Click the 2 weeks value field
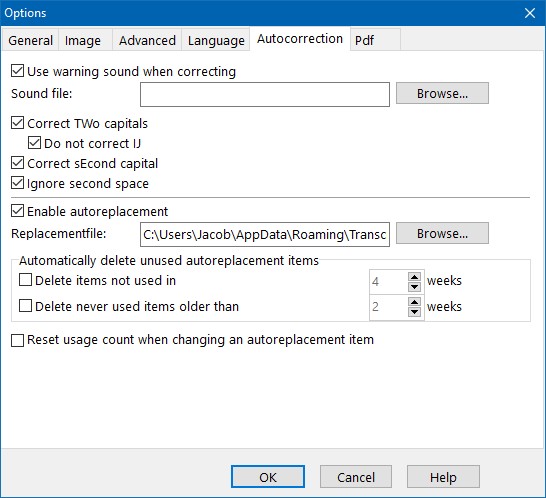 coord(389,307)
